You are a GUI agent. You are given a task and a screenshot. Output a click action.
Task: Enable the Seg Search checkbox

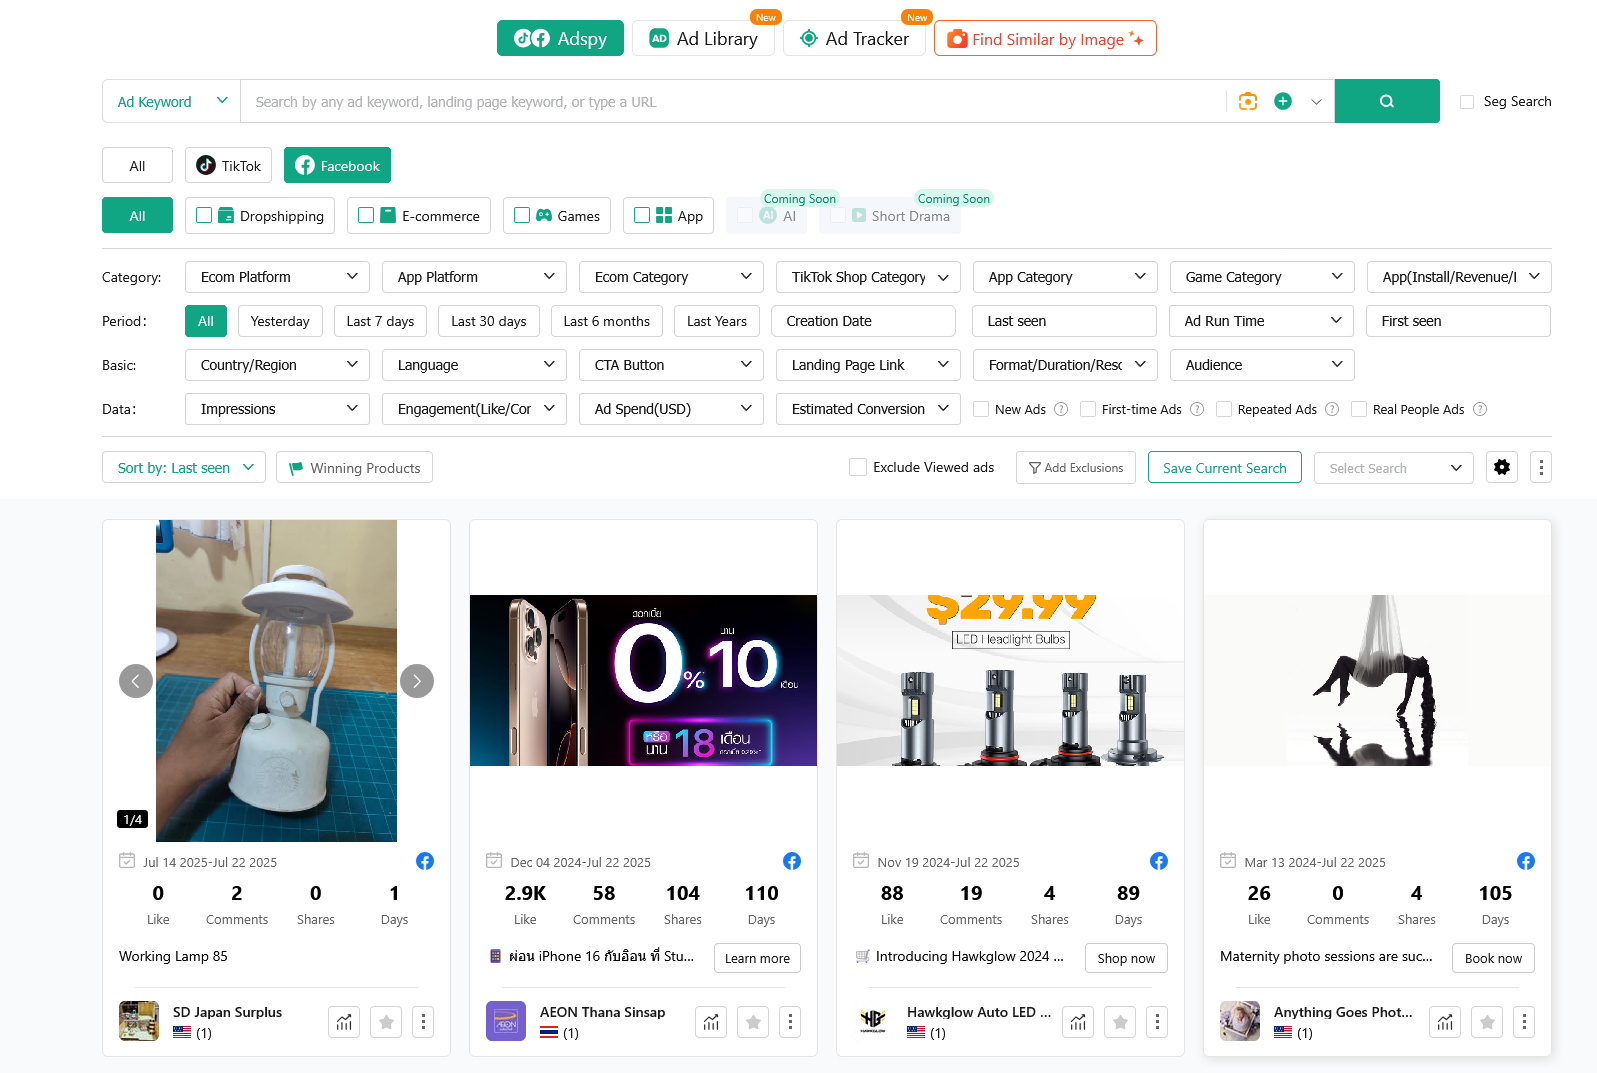click(x=1467, y=102)
